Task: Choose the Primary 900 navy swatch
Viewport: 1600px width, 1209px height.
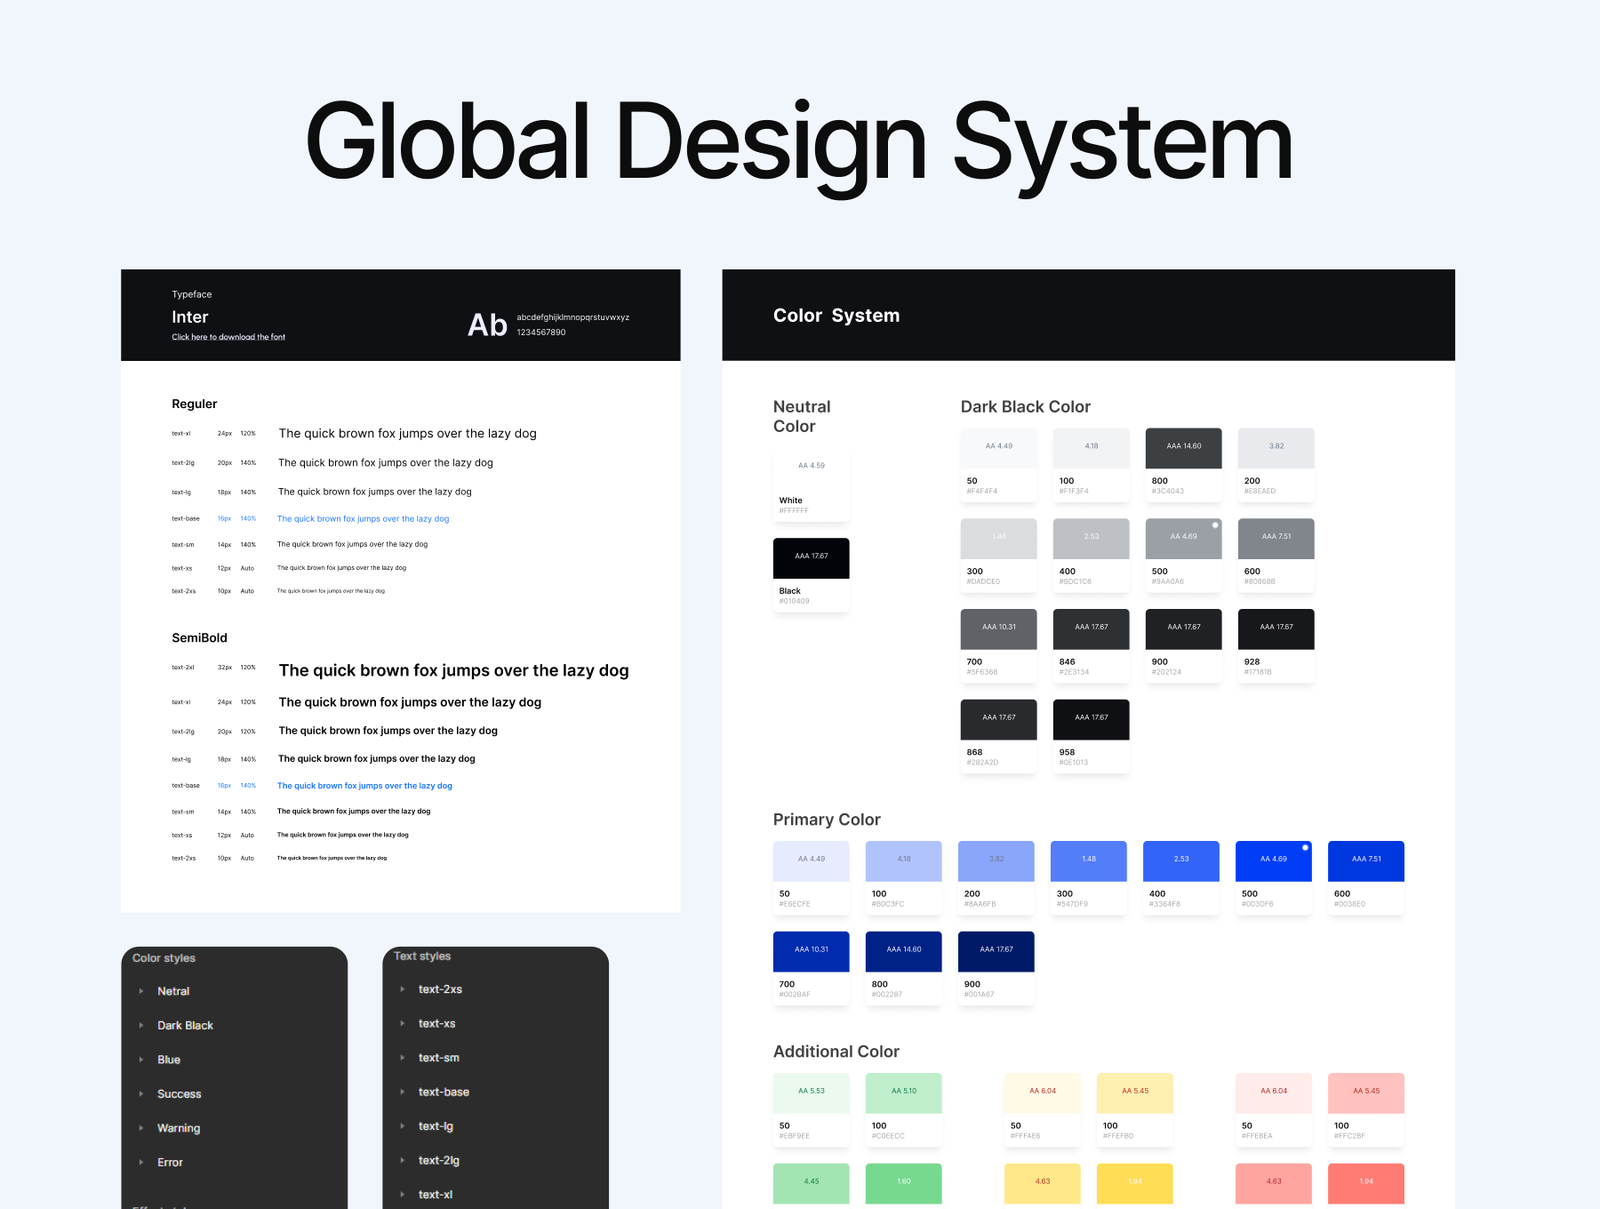Action: click(x=996, y=951)
